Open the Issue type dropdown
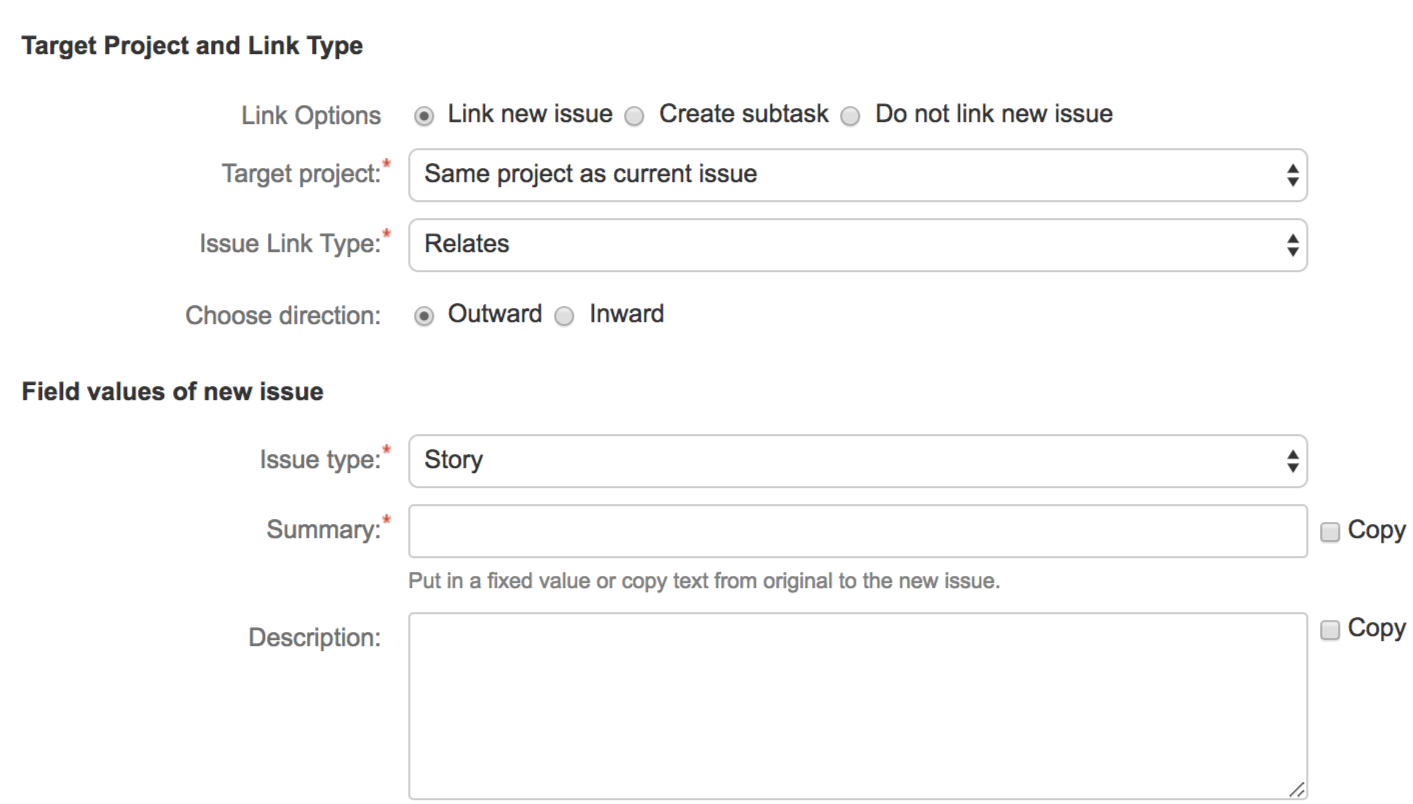 pyautogui.click(x=857, y=461)
